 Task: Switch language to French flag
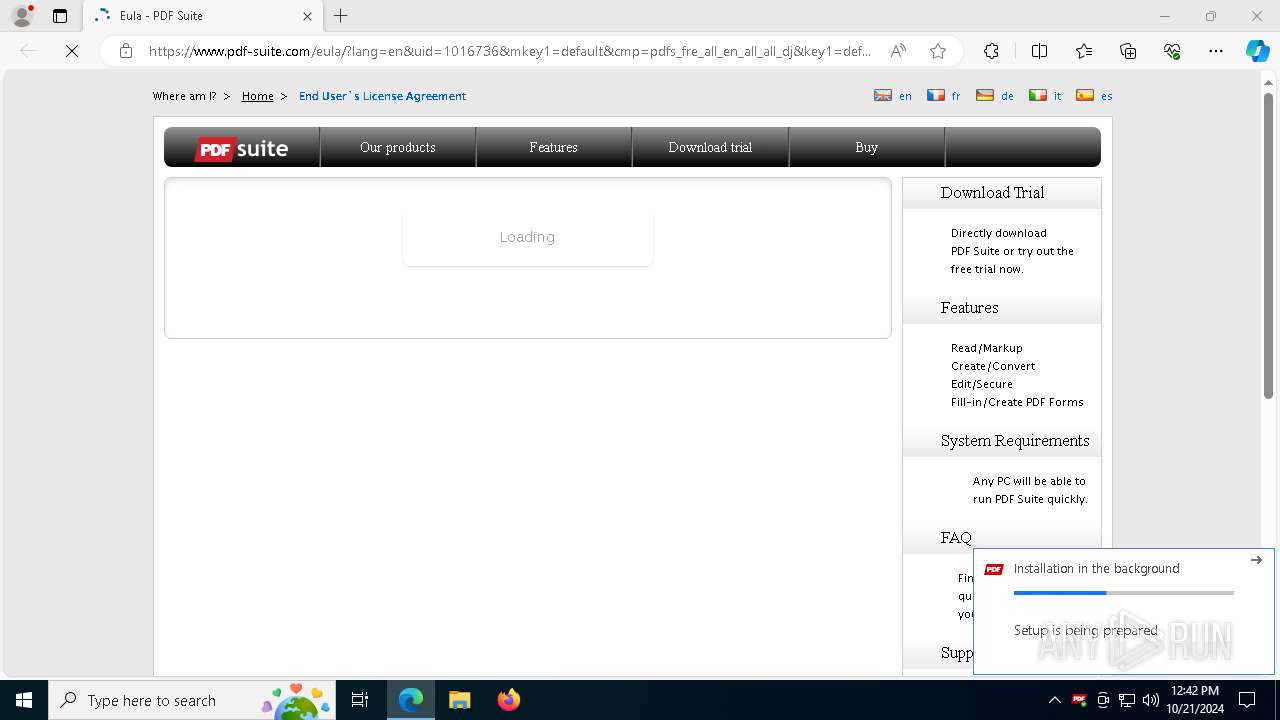click(936, 96)
